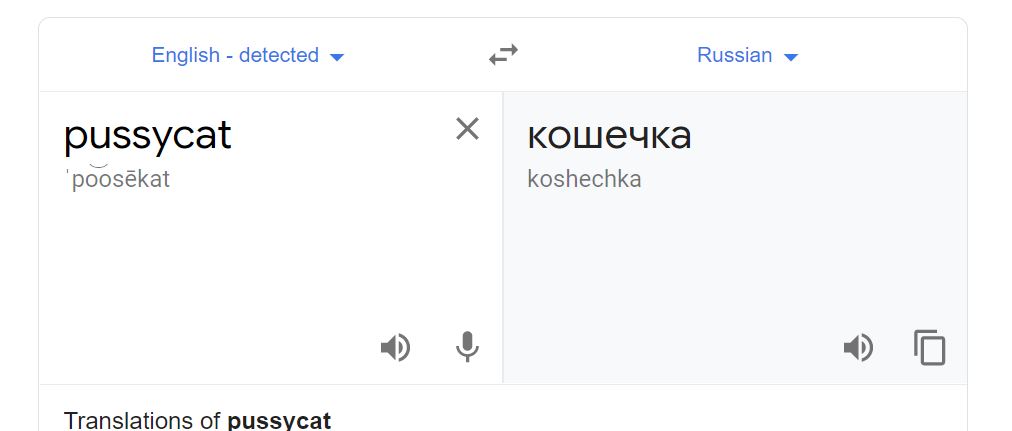
Task: Select the 'Russian' target language label
Action: pos(734,55)
